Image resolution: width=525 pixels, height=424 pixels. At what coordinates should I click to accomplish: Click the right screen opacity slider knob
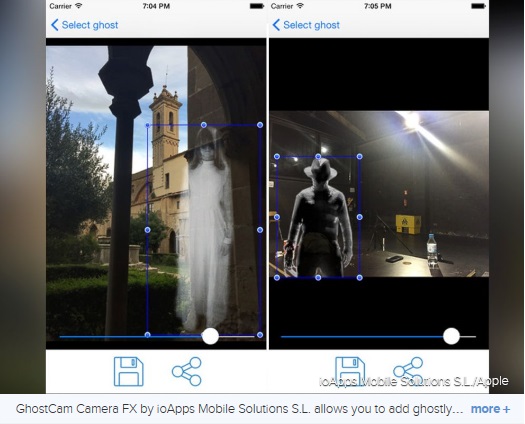pyautogui.click(x=451, y=336)
